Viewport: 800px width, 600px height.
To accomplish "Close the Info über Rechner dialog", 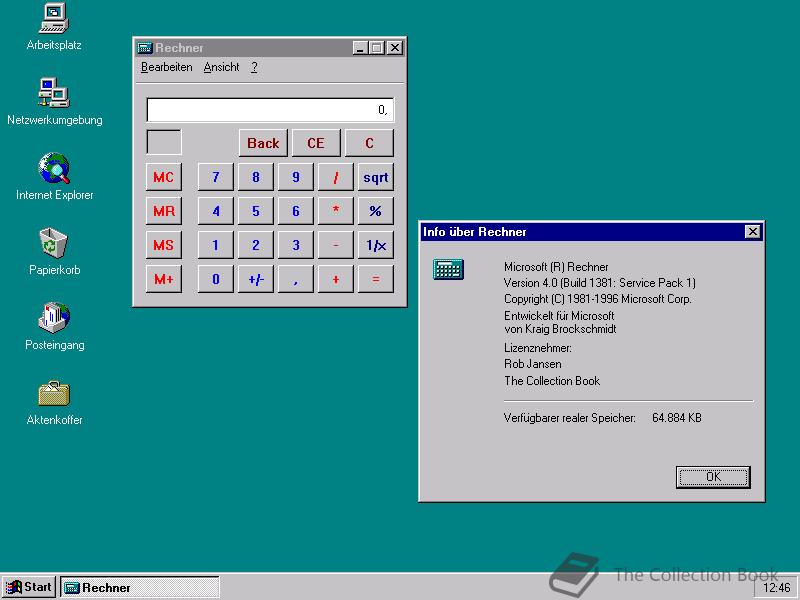I will click(753, 232).
